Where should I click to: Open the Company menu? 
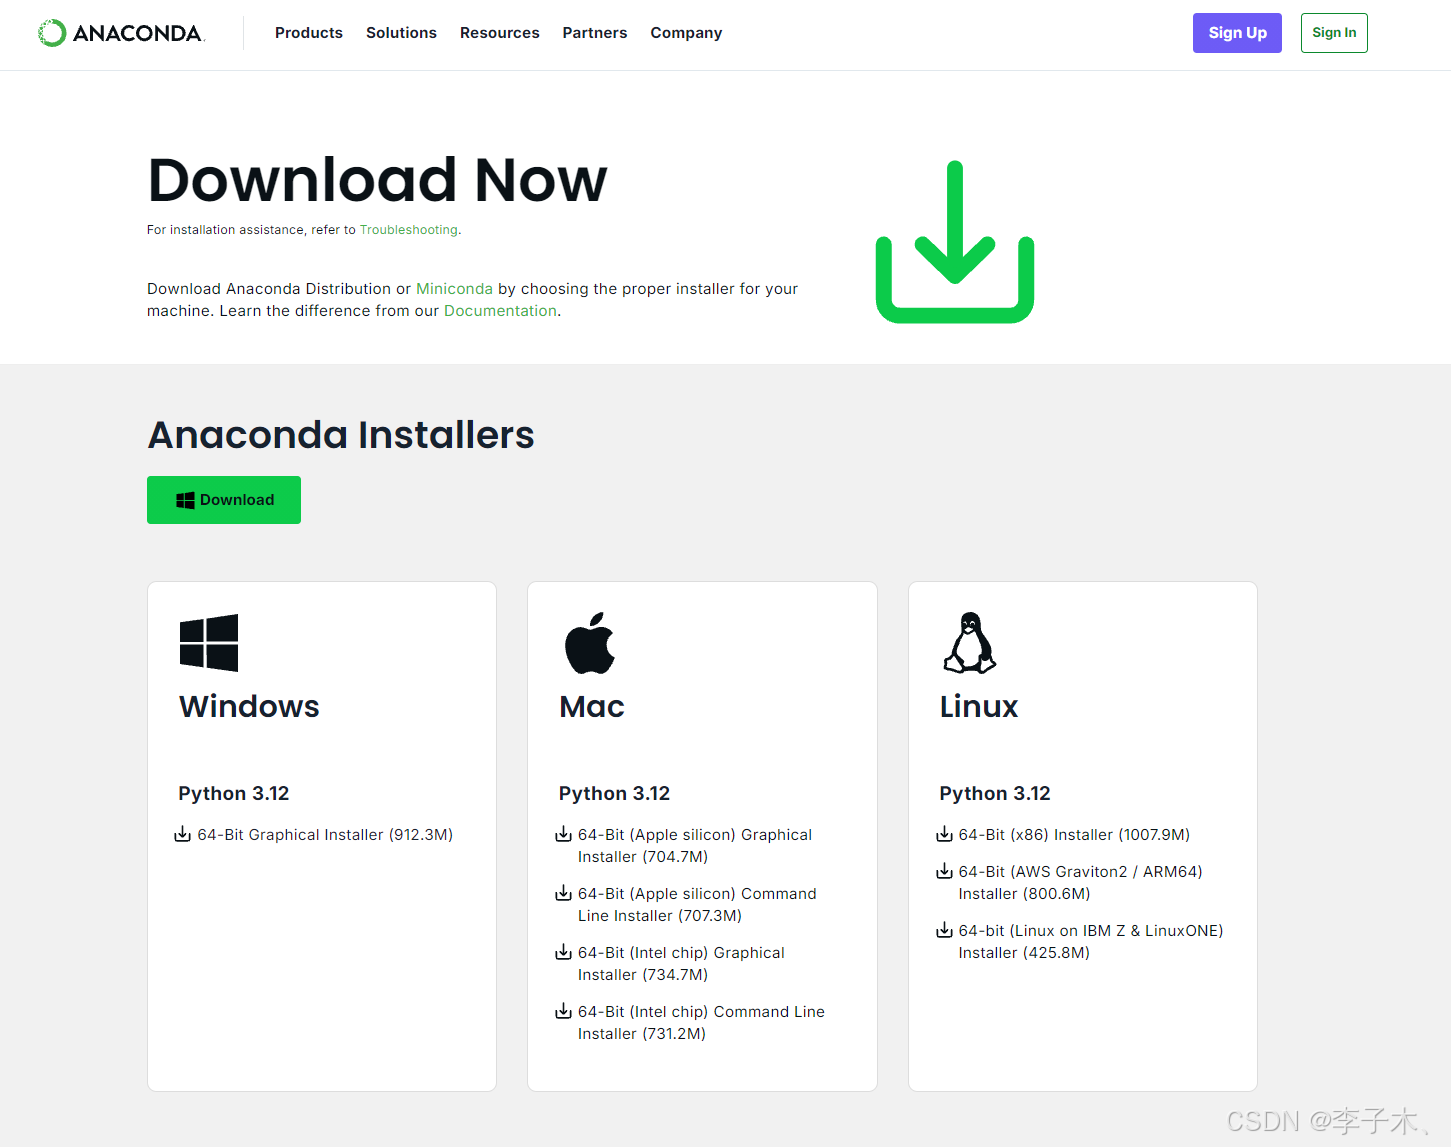point(686,33)
